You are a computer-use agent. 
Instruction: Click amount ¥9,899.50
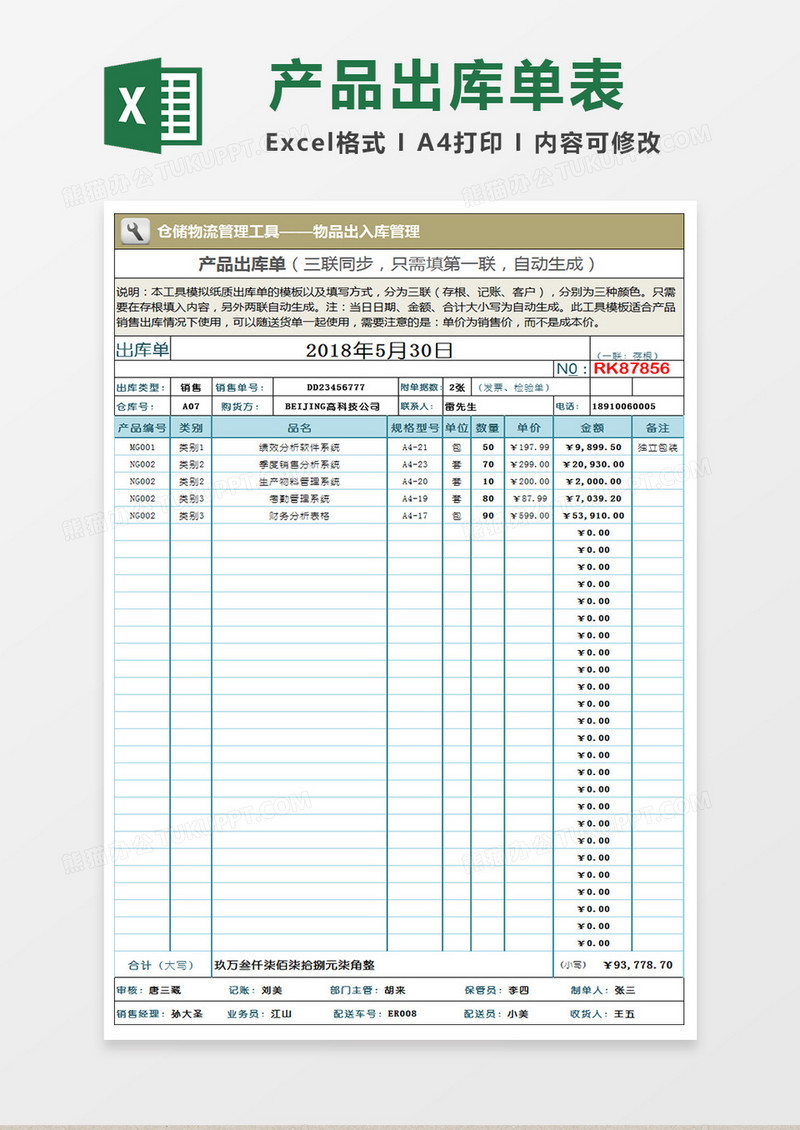(592, 447)
